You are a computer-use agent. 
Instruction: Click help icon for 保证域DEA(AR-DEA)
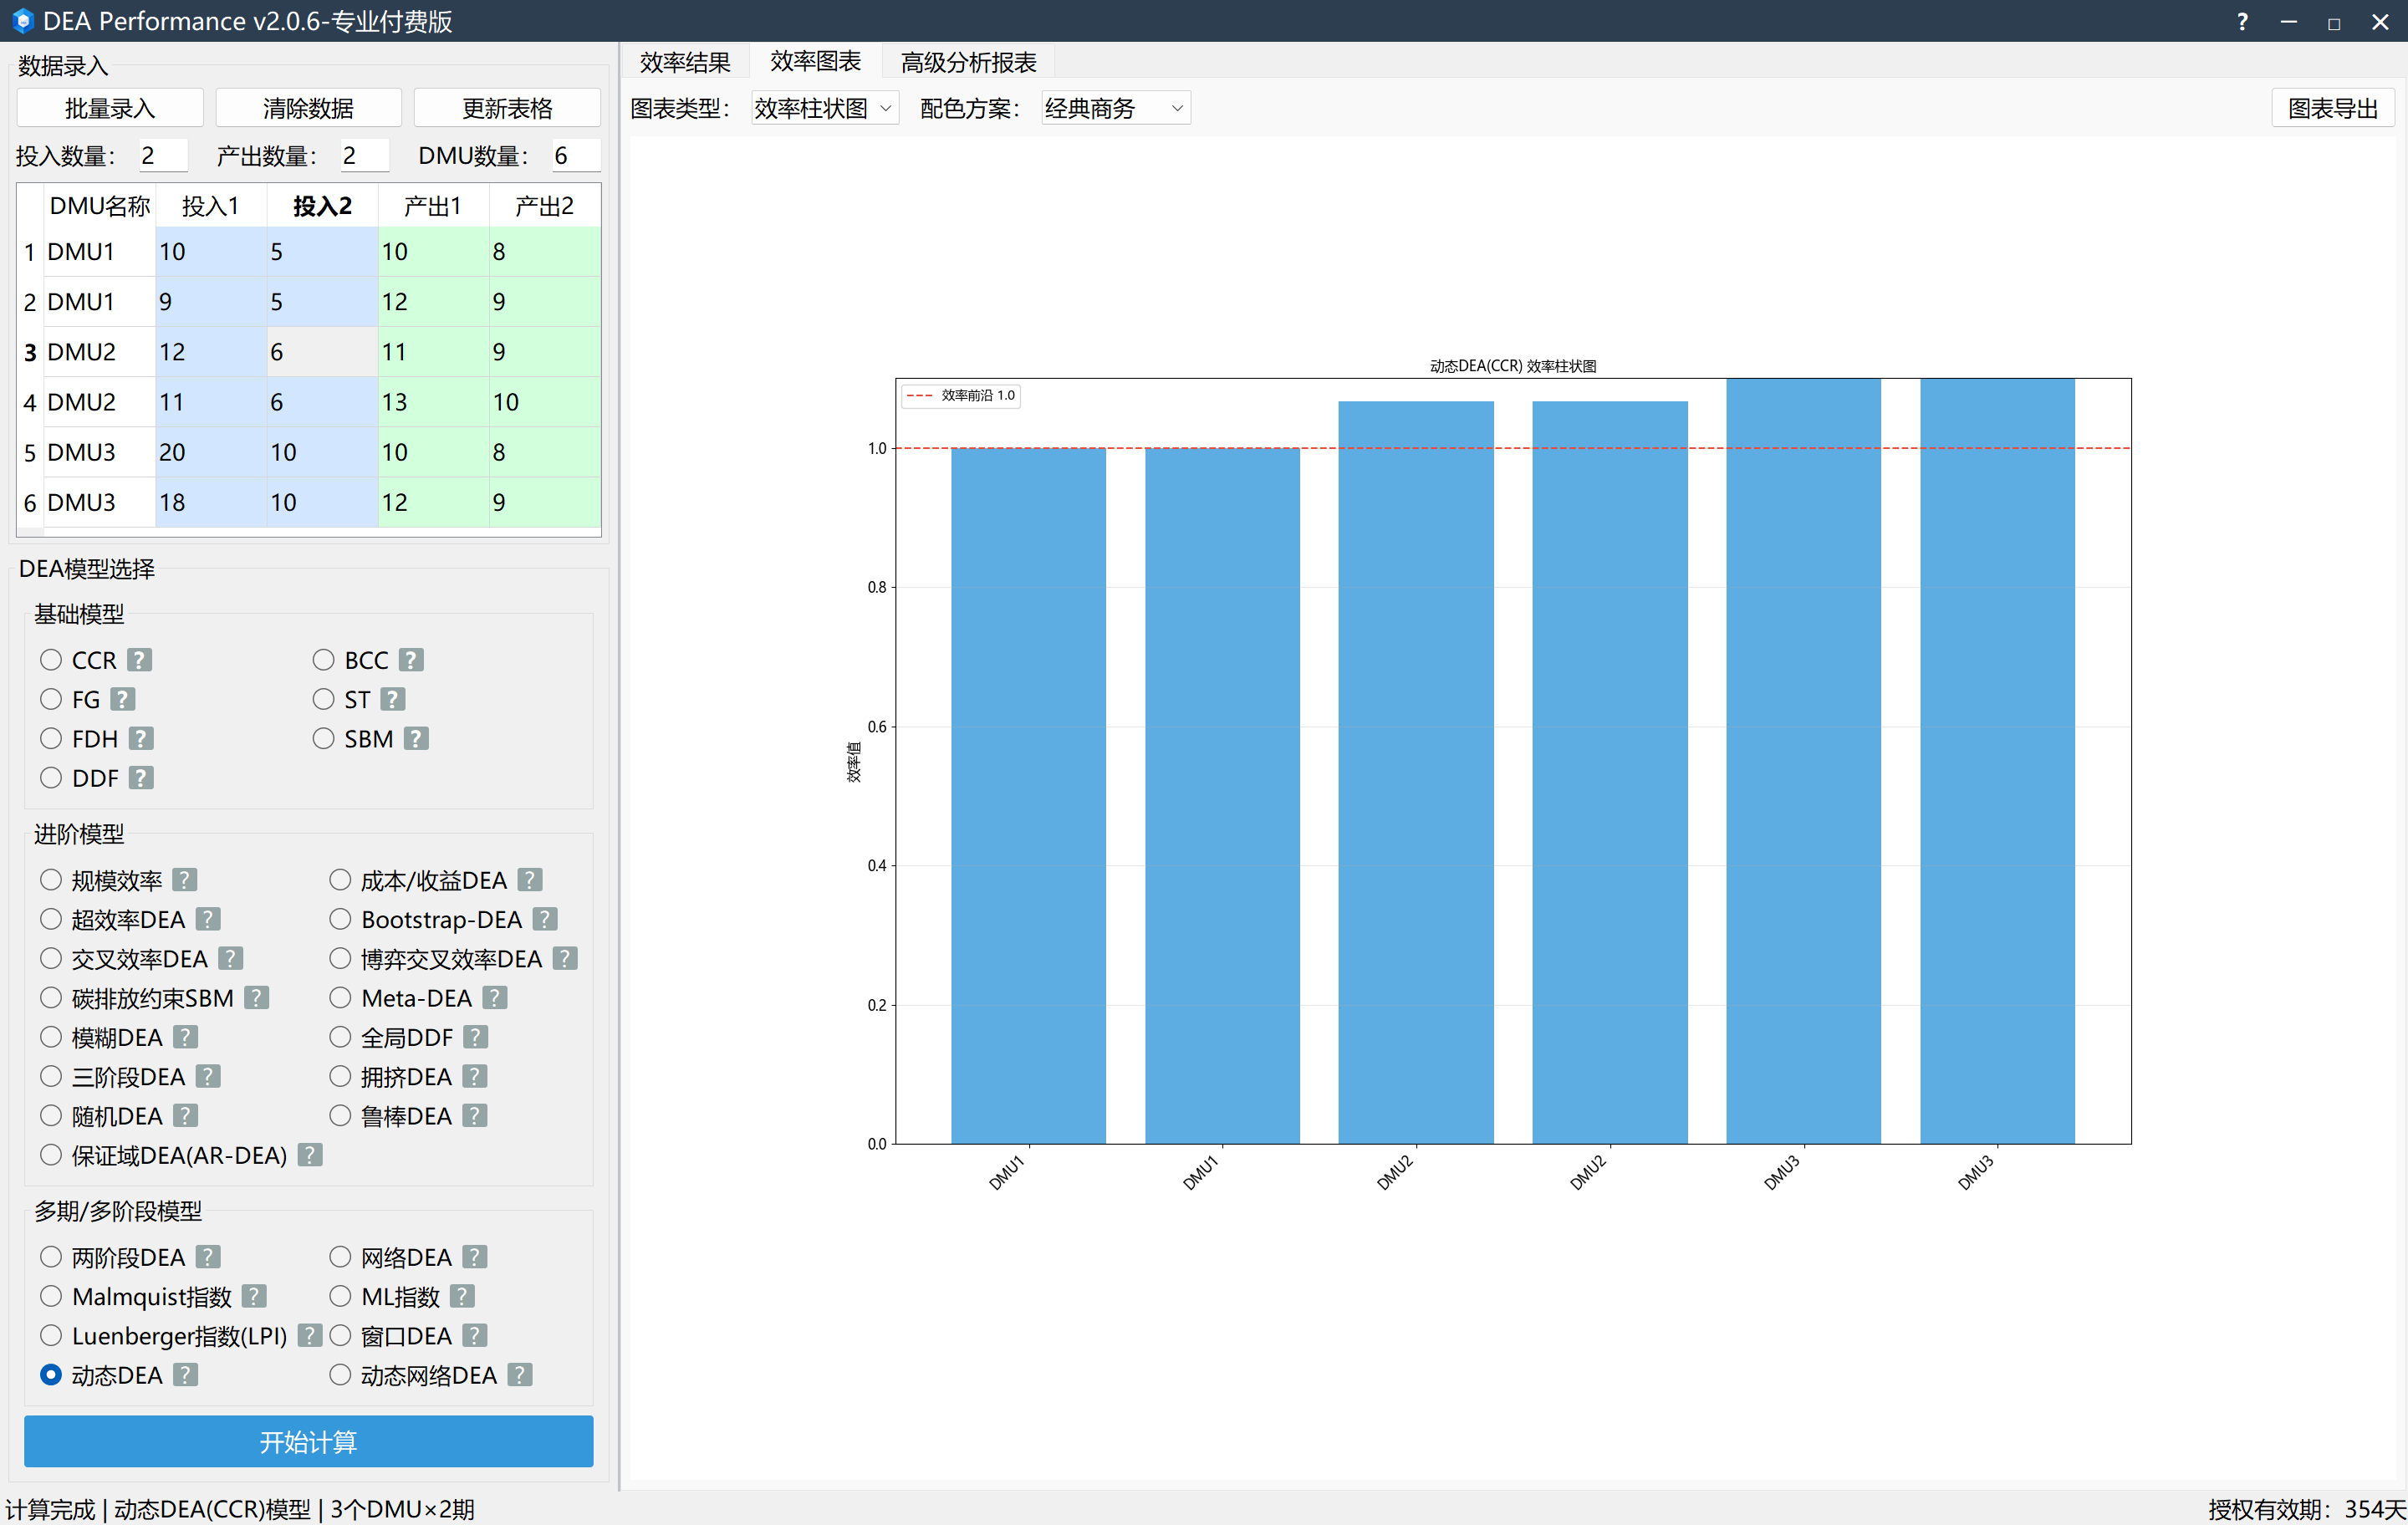click(310, 1155)
